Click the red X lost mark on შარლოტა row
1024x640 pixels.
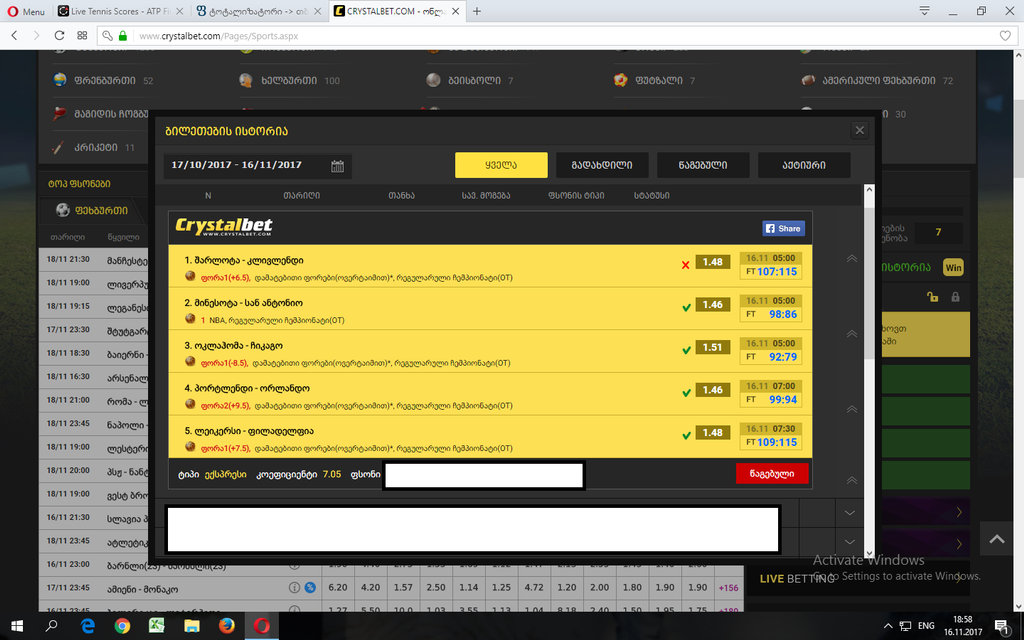pos(685,264)
